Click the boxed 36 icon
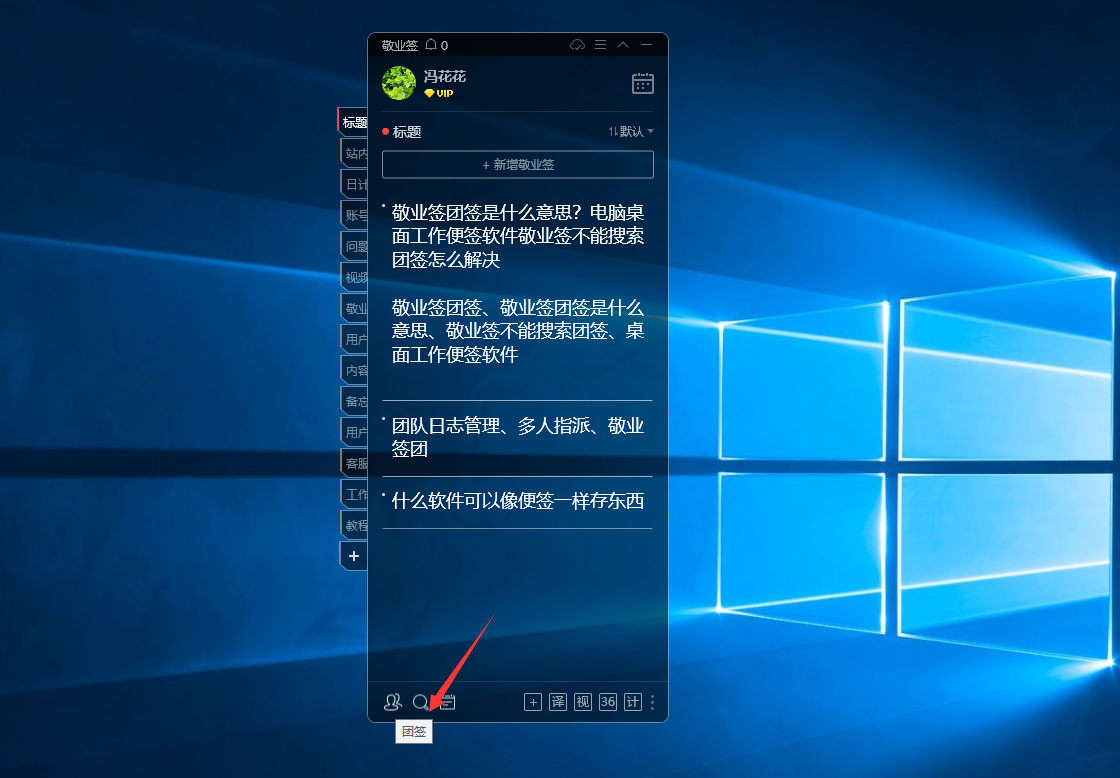The height and width of the screenshot is (778, 1120). [x=608, y=702]
